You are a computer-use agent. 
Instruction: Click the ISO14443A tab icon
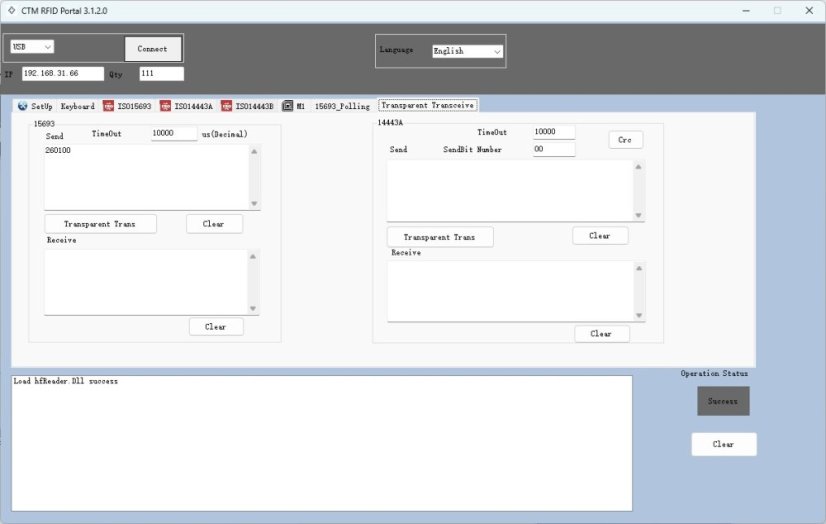pyautogui.click(x=166, y=106)
